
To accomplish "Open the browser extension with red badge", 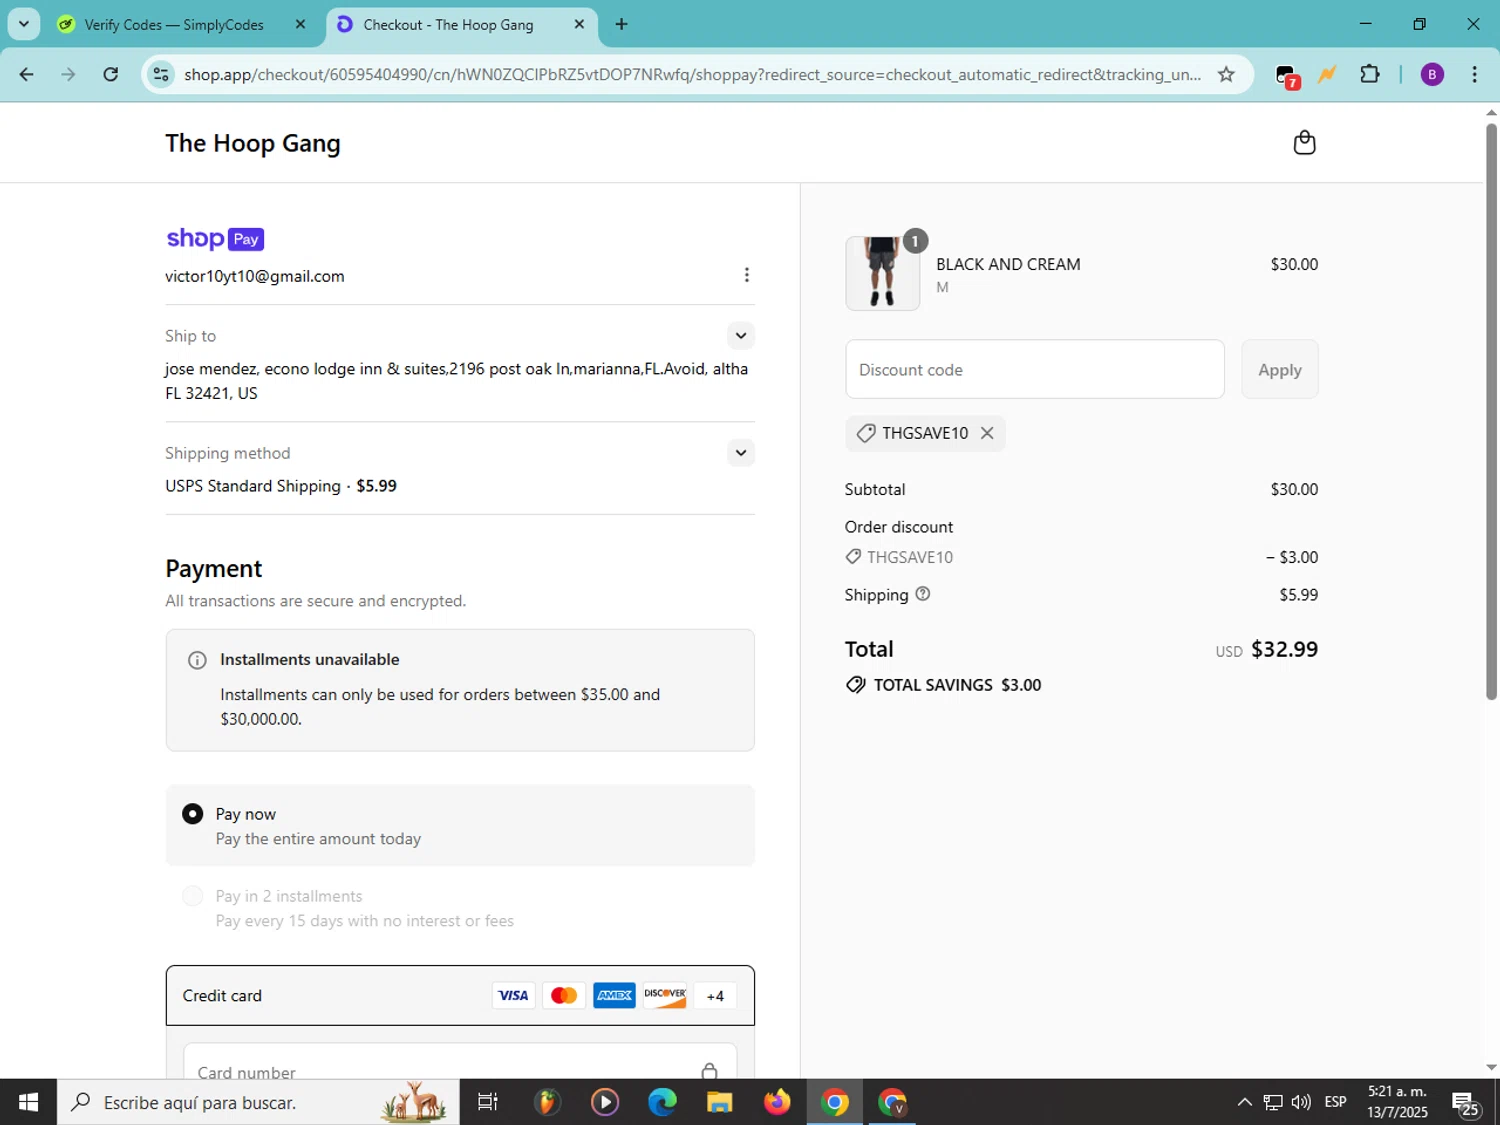I will pos(1287,75).
